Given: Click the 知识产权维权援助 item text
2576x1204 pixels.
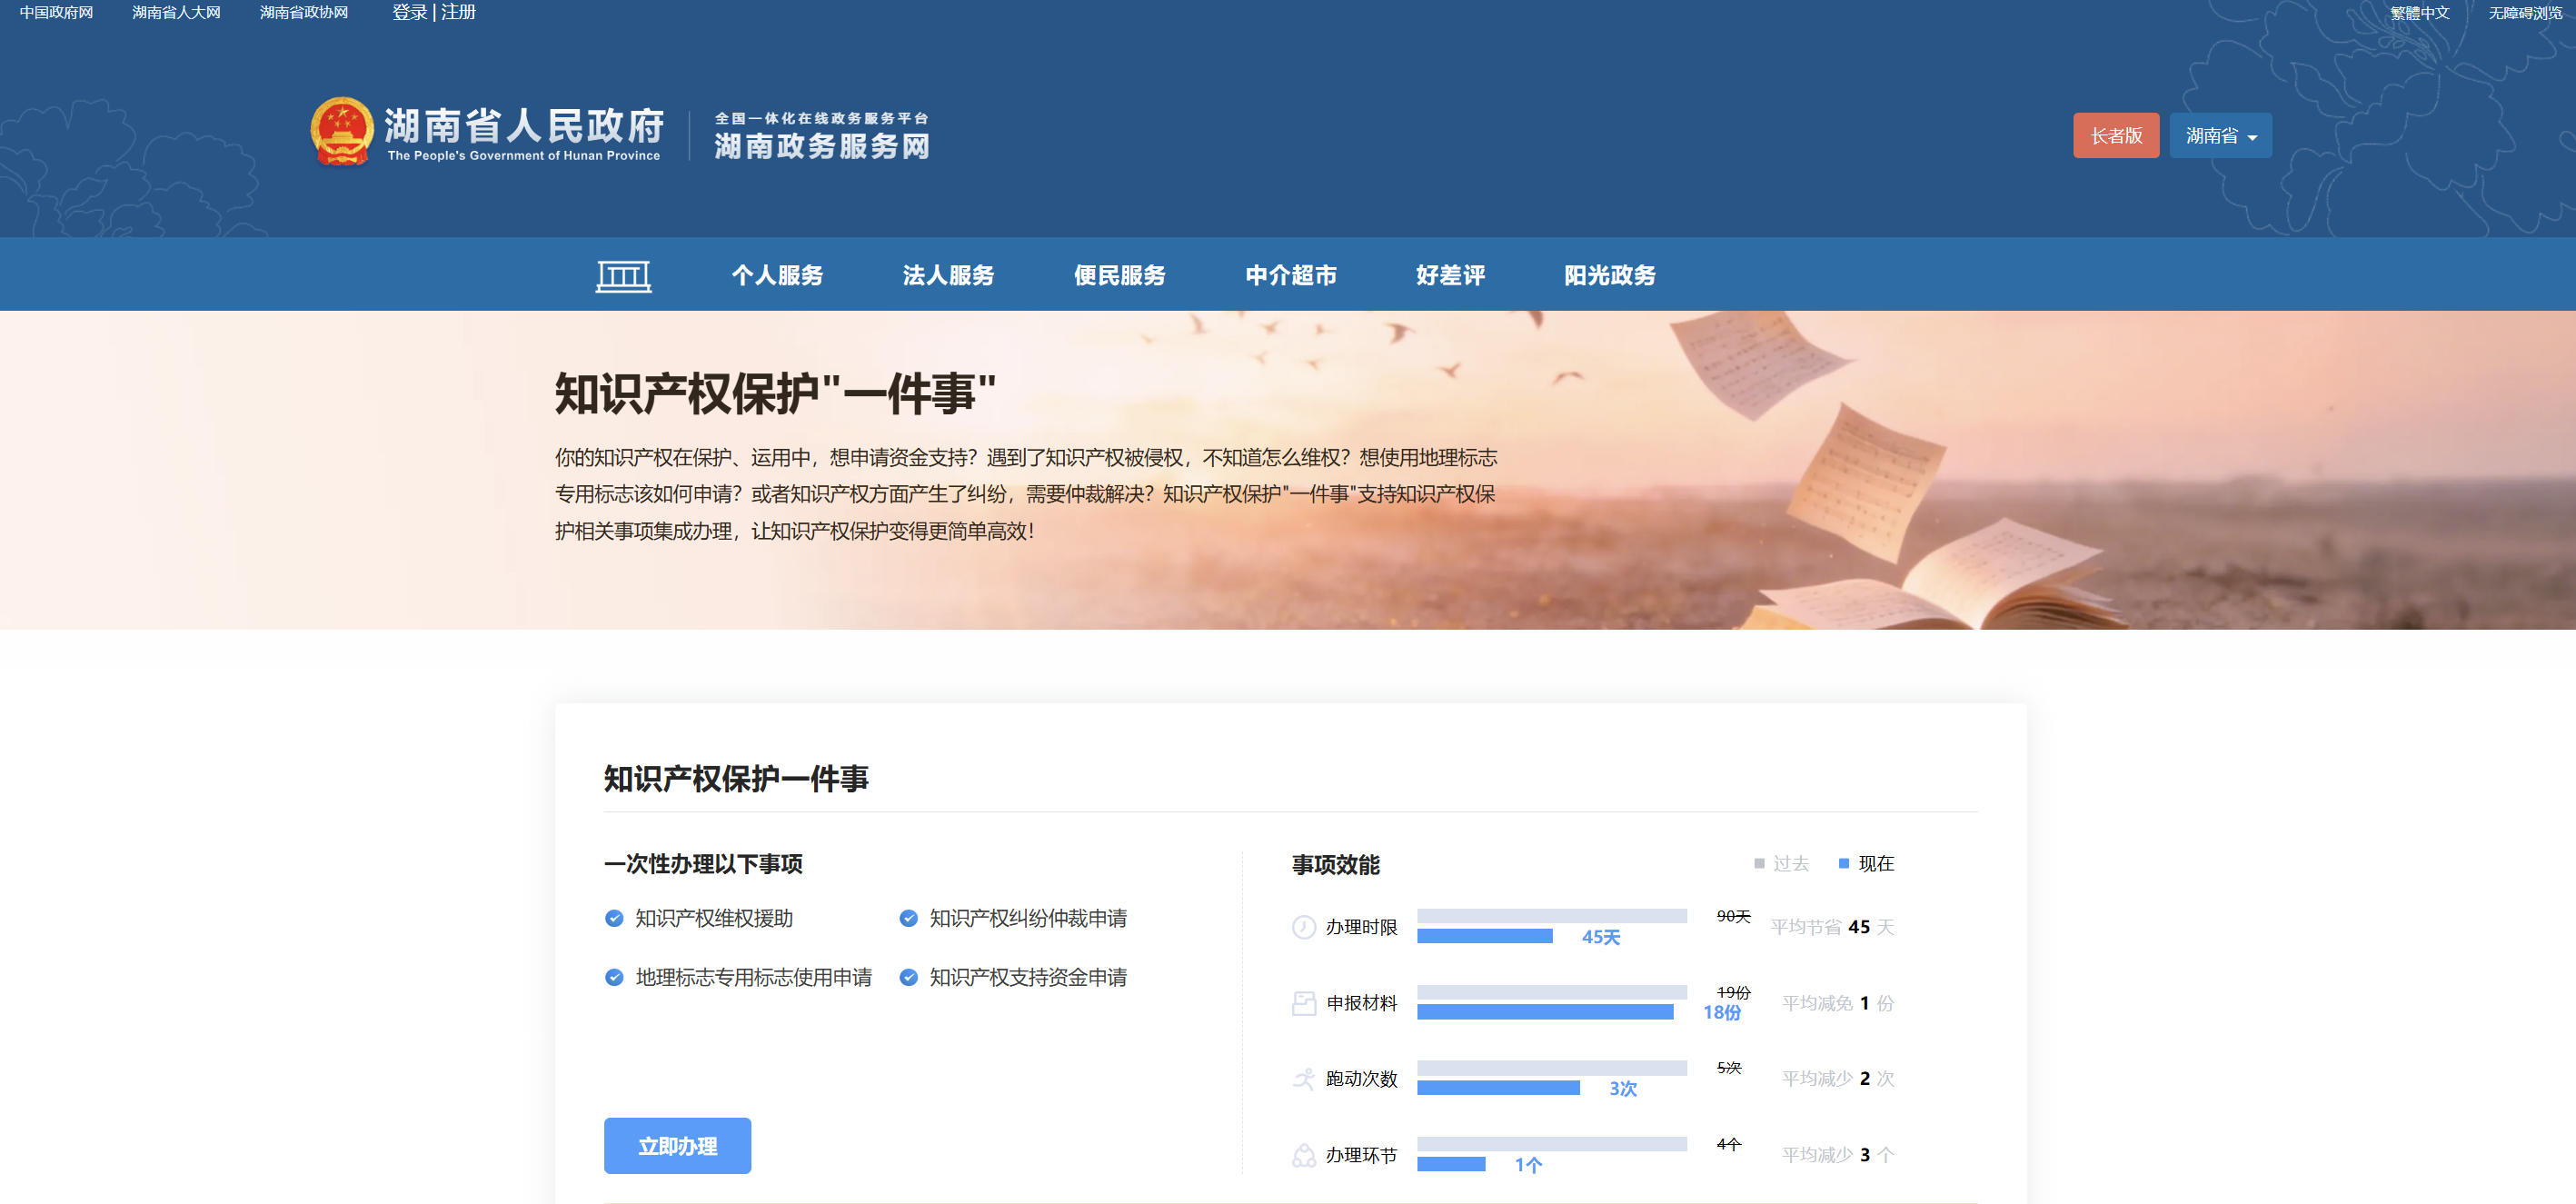Looking at the screenshot, I should 714,918.
